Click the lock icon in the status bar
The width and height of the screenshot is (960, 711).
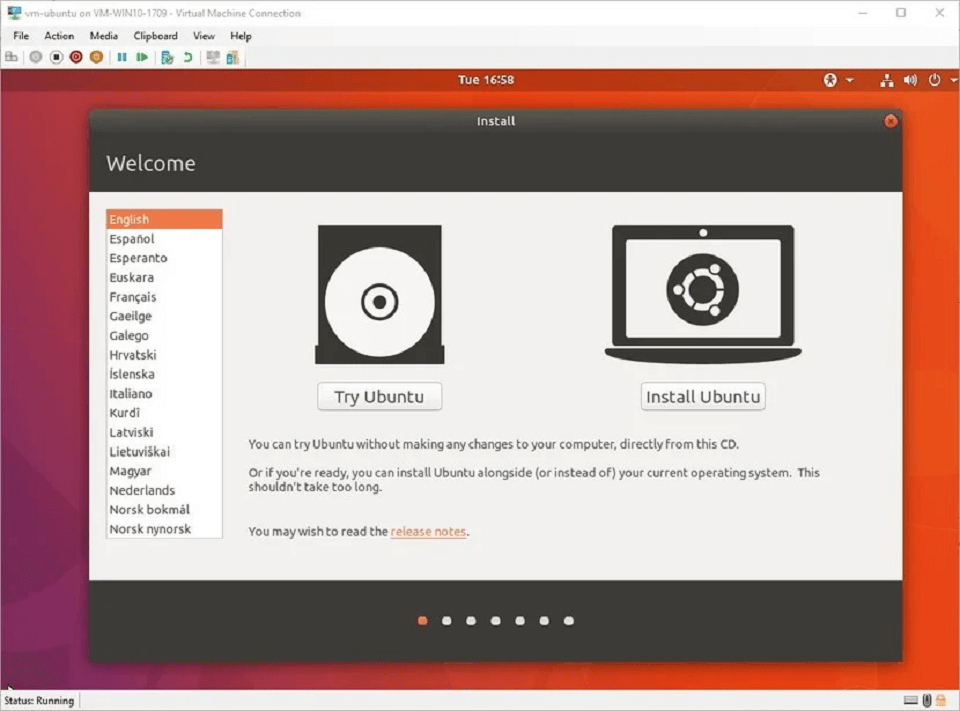(x=941, y=700)
